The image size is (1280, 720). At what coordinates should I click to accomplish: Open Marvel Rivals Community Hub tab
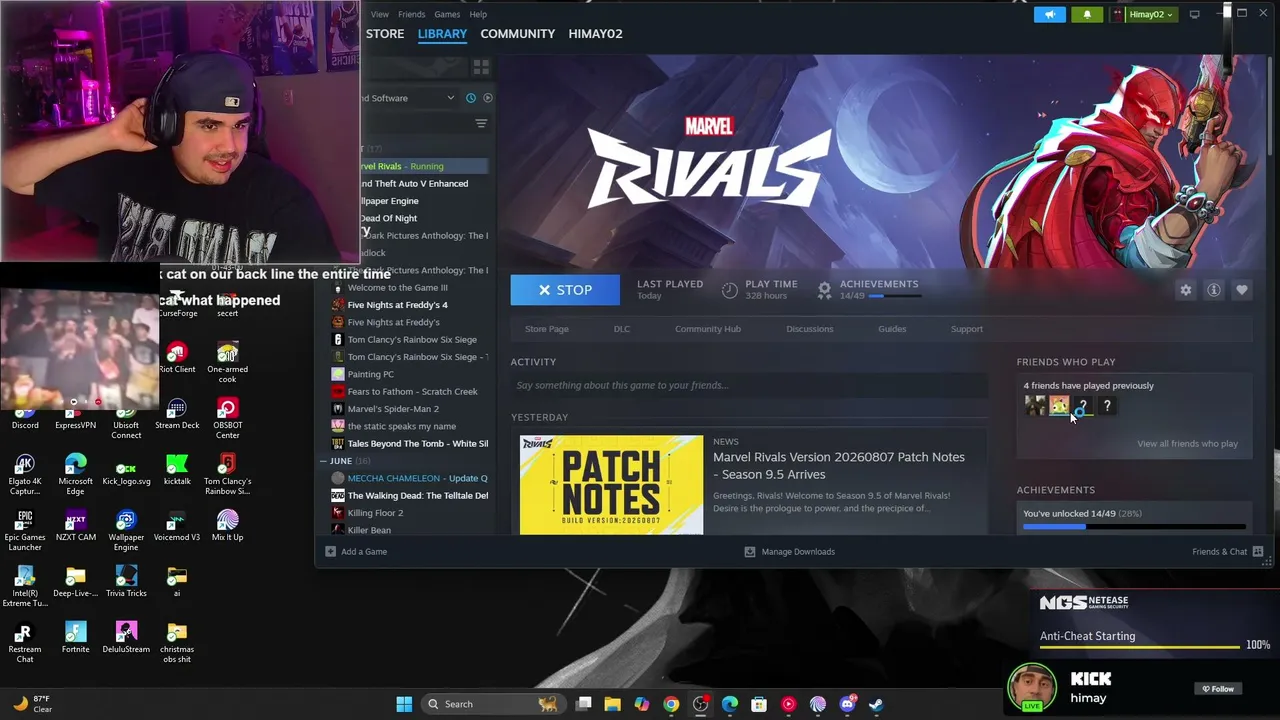[x=708, y=329]
